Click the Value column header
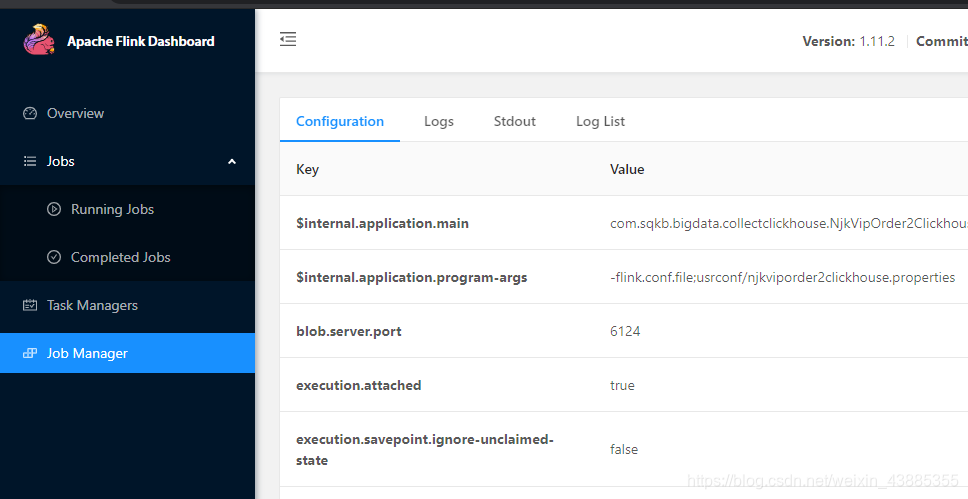 (627, 169)
